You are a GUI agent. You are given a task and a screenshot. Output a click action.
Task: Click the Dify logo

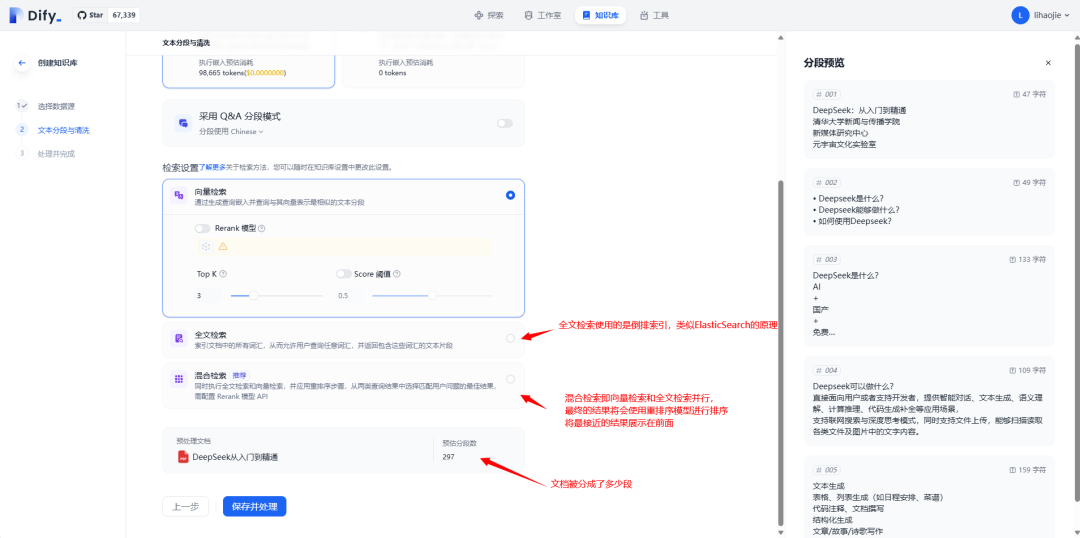(x=36, y=15)
